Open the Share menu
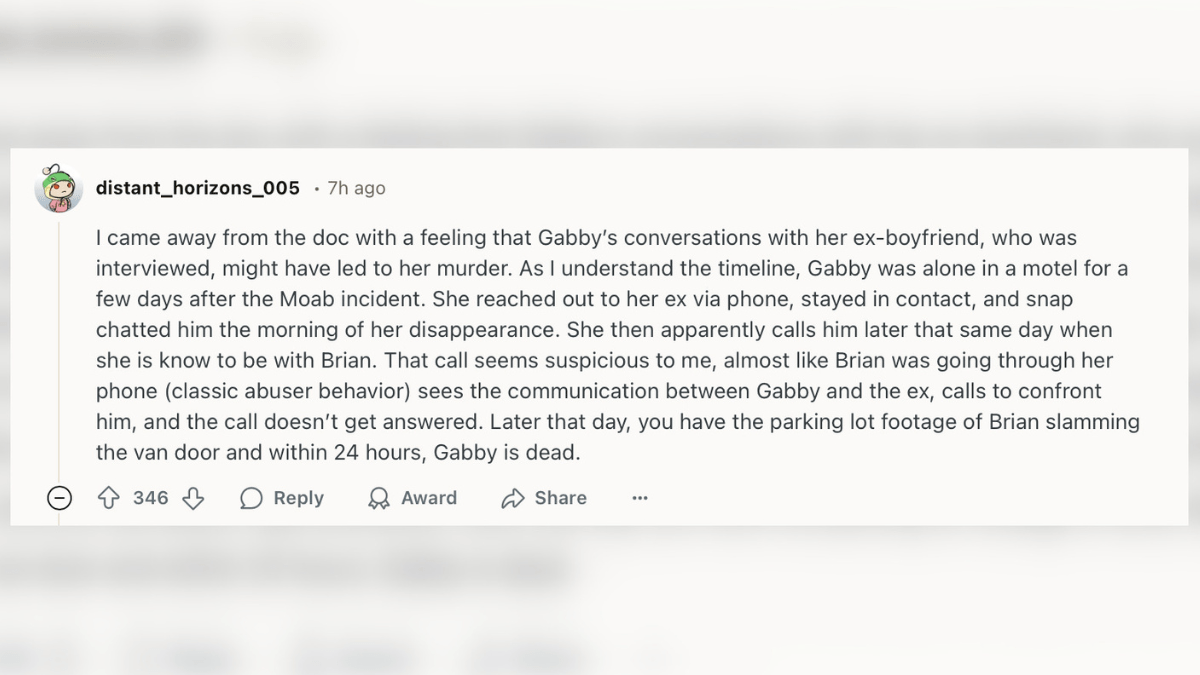Viewport: 1200px width, 675px height. pyautogui.click(x=543, y=497)
